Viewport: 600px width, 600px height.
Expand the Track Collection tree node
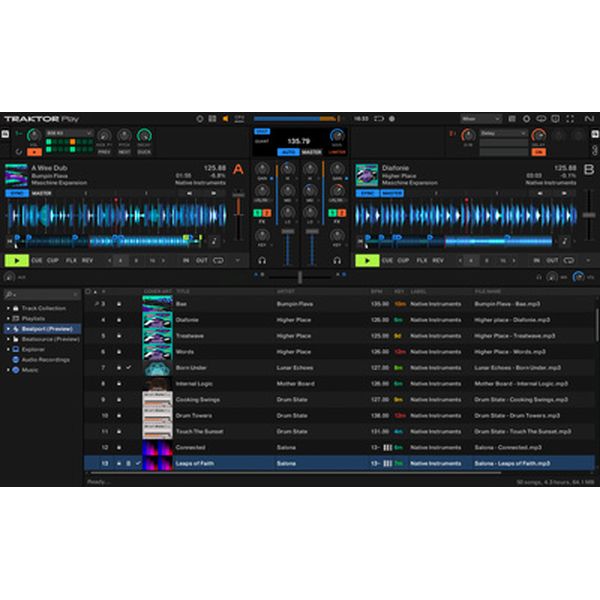pyautogui.click(x=7, y=307)
